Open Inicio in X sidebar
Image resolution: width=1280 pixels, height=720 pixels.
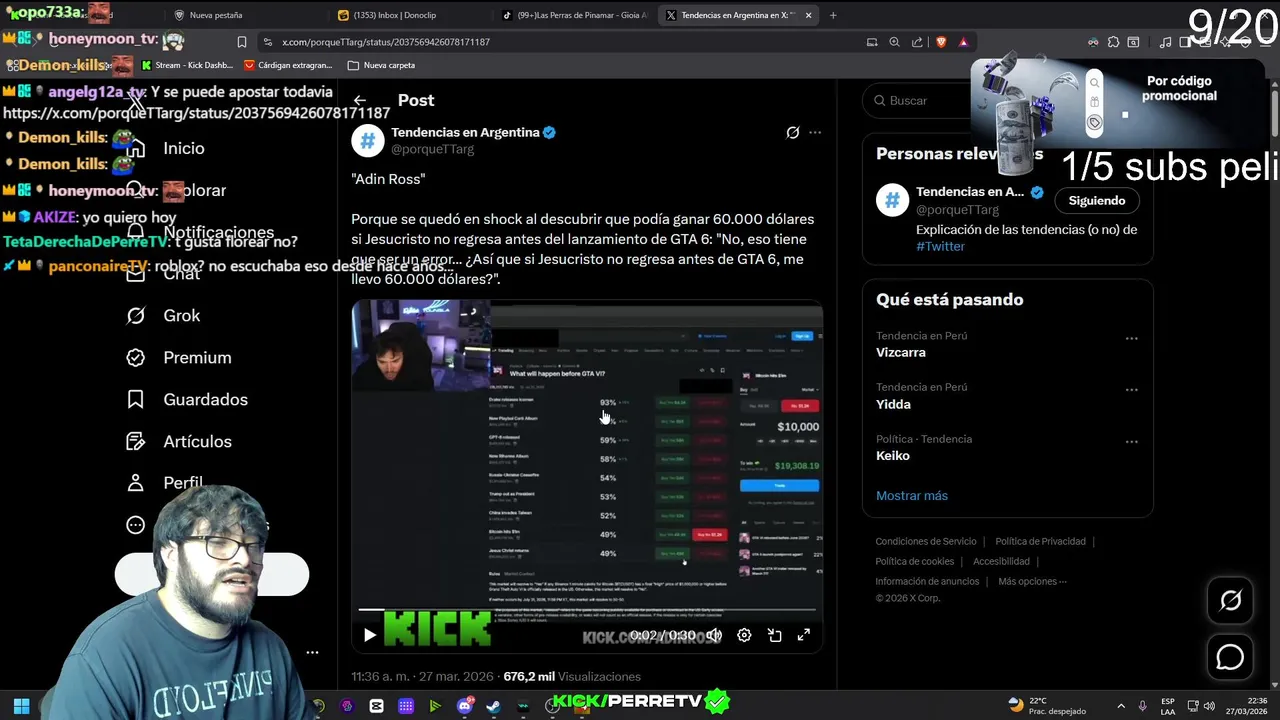(x=183, y=148)
